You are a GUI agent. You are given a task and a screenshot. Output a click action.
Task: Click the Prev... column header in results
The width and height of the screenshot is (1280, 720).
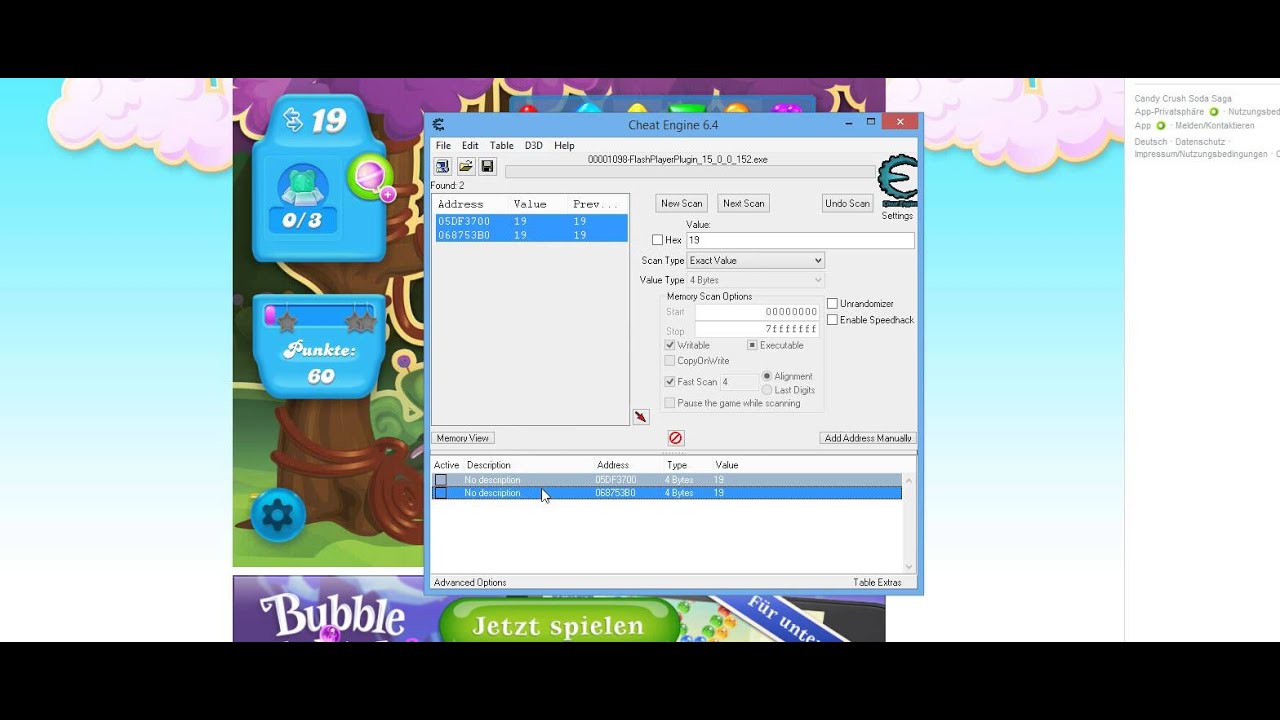pos(596,204)
